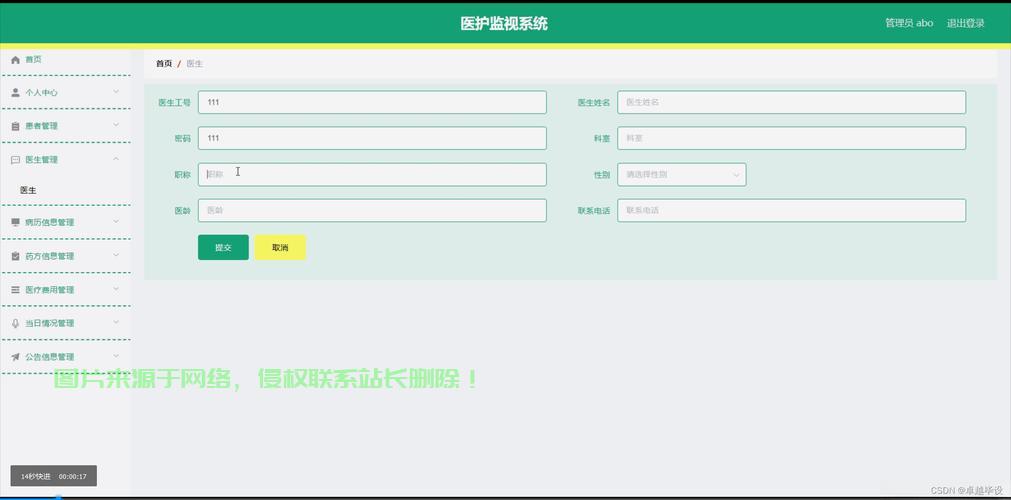The image size is (1011, 500).
Task: Click the 医护监视系统 header title
Action: 504,24
